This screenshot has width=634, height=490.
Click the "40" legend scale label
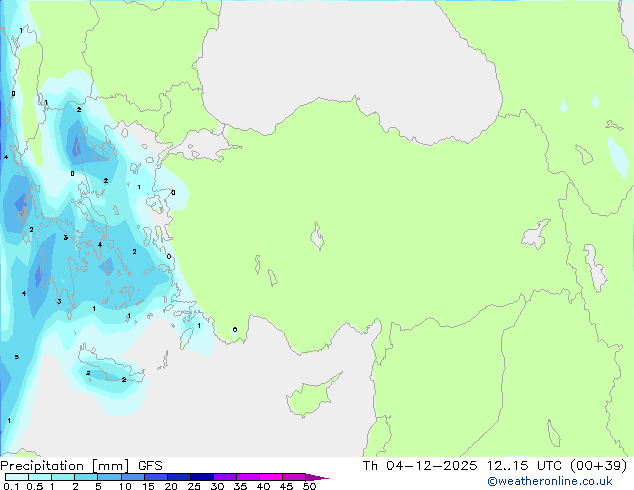pyautogui.click(x=263, y=486)
